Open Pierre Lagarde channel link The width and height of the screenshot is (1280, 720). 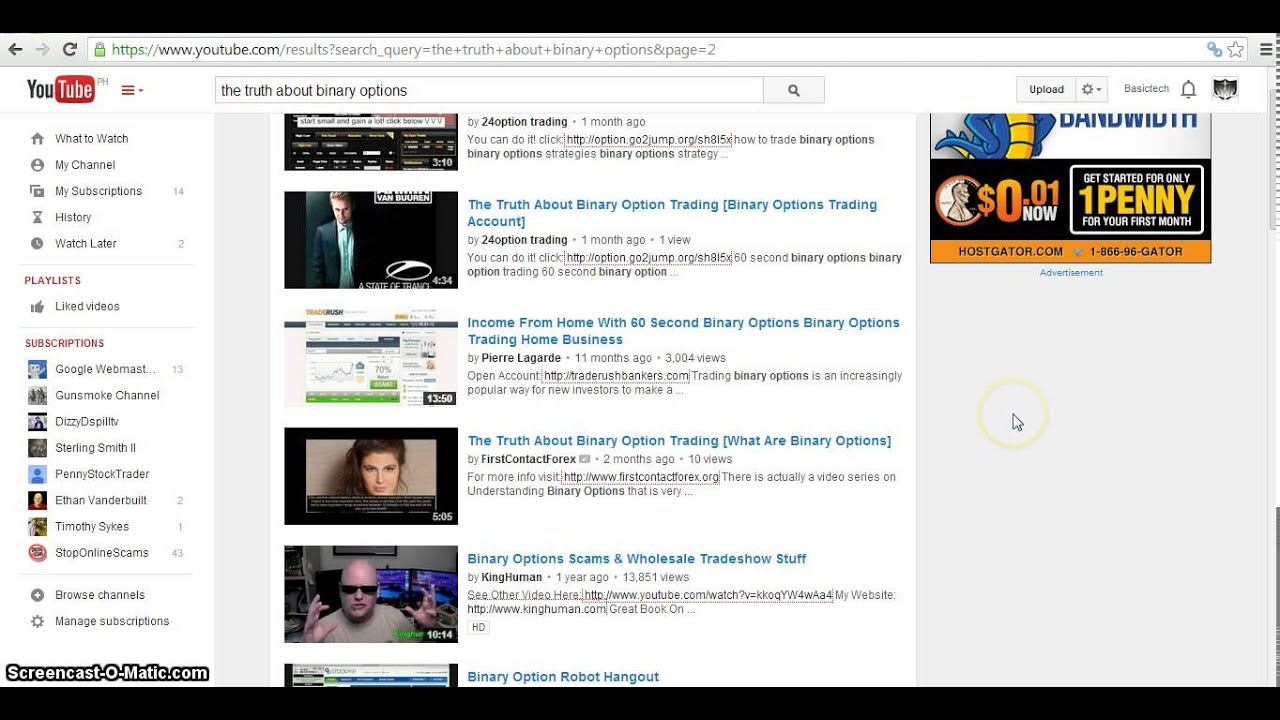[x=521, y=358]
